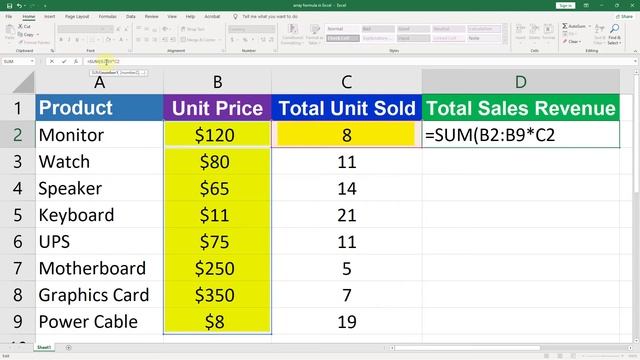Switch to the Review tab
The width and height of the screenshot is (640, 360).
click(x=151, y=17)
